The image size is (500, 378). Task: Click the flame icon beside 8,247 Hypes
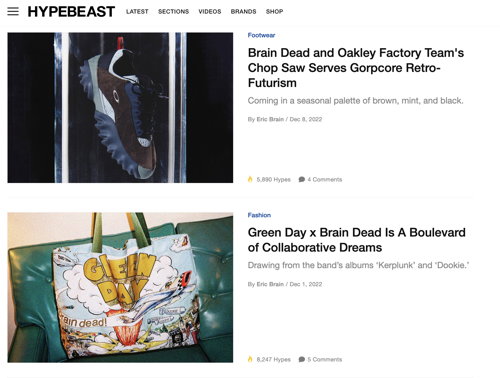(x=250, y=359)
